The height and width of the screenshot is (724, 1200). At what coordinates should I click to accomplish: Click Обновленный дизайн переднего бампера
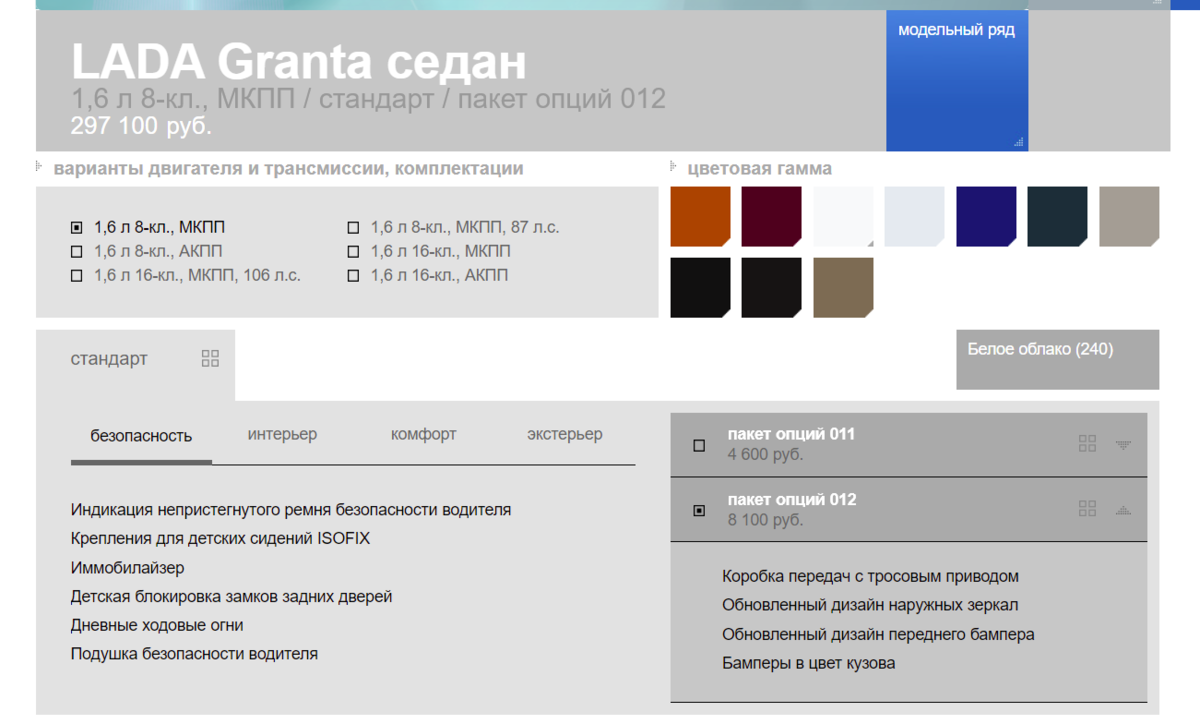coord(878,634)
